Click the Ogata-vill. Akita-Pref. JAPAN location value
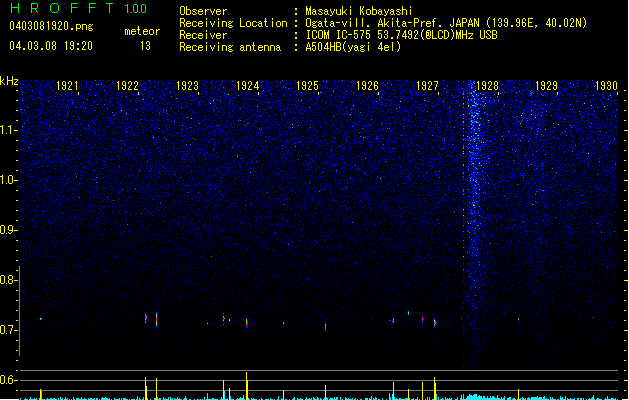629x400 pixels. pyautogui.click(x=446, y=23)
